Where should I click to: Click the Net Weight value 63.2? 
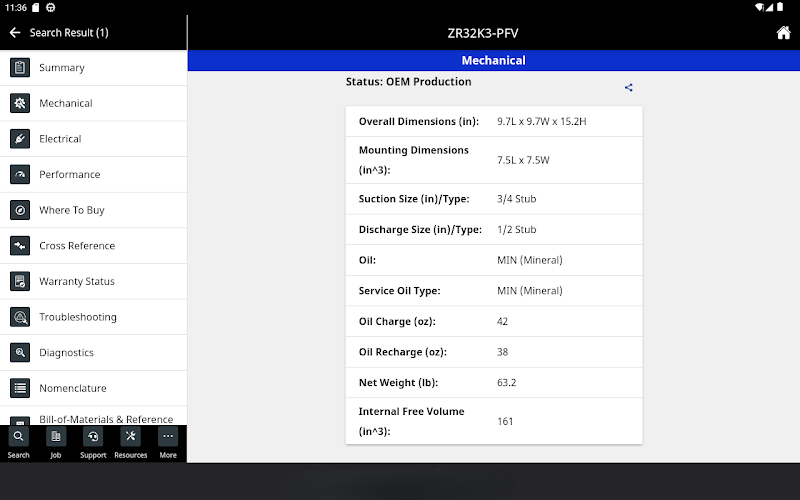tap(506, 383)
